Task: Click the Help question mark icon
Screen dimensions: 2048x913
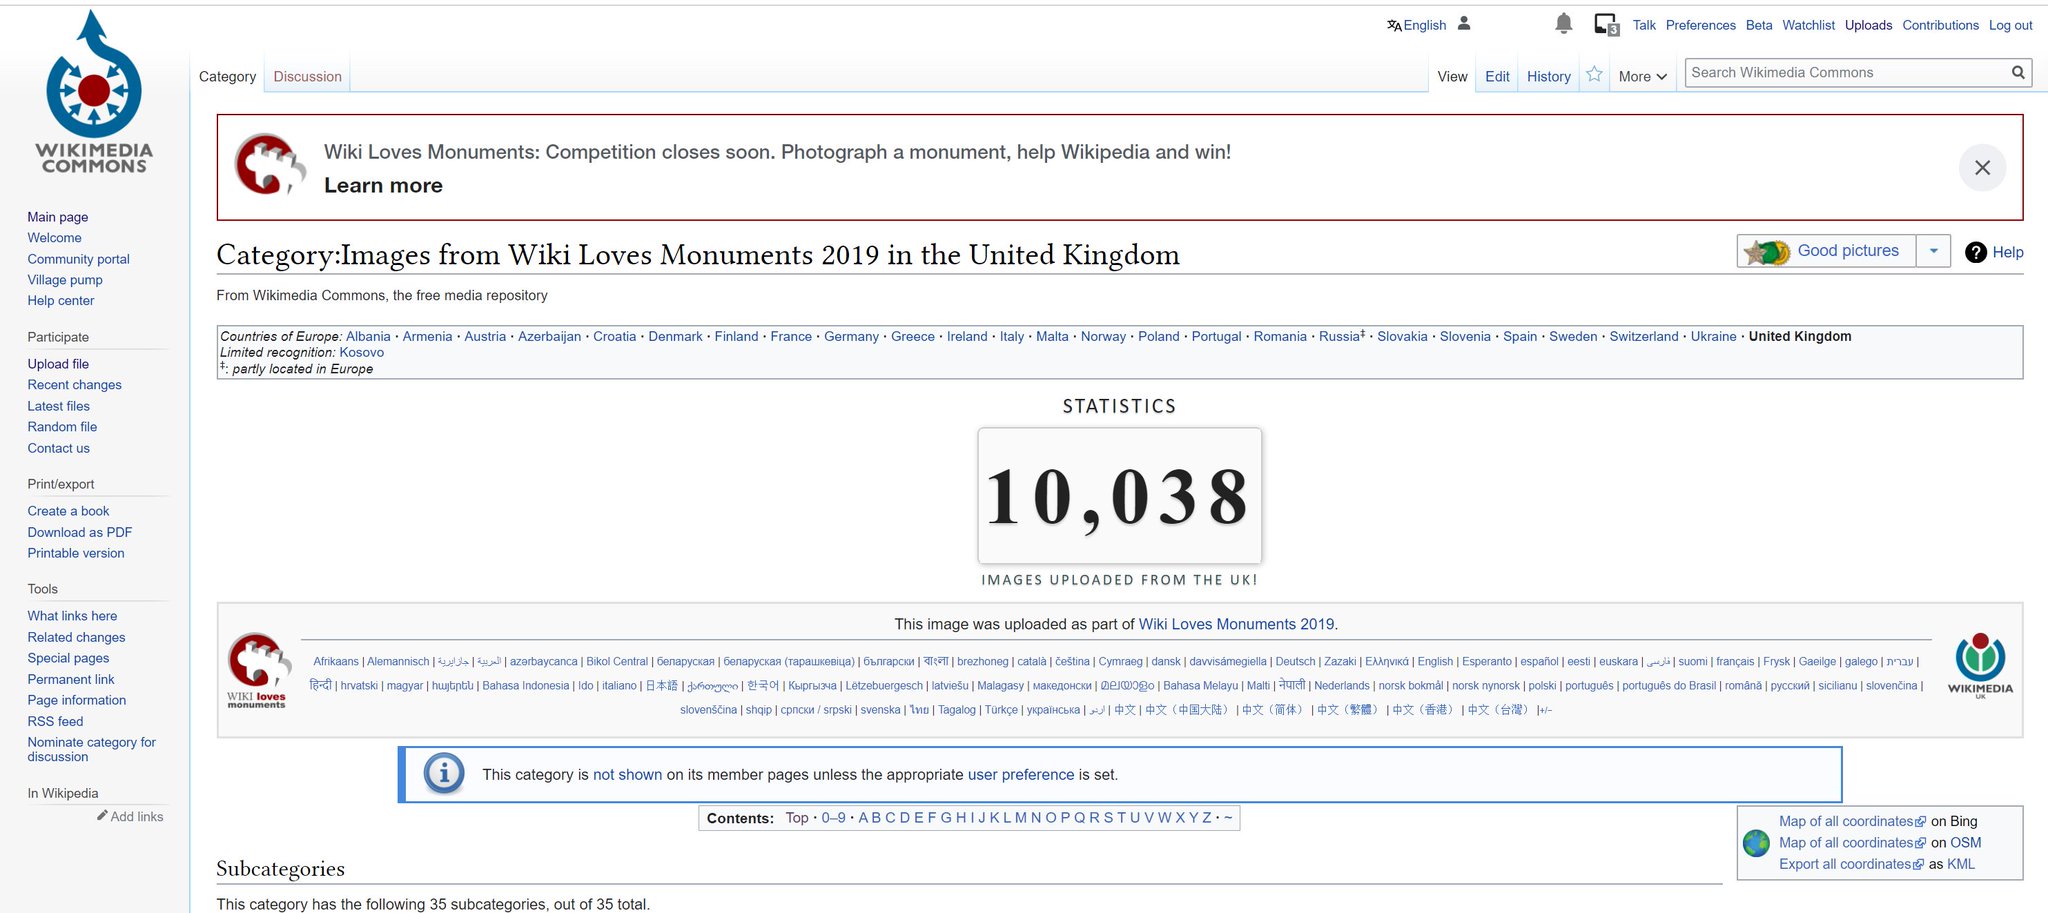Action: pyautogui.click(x=1976, y=252)
